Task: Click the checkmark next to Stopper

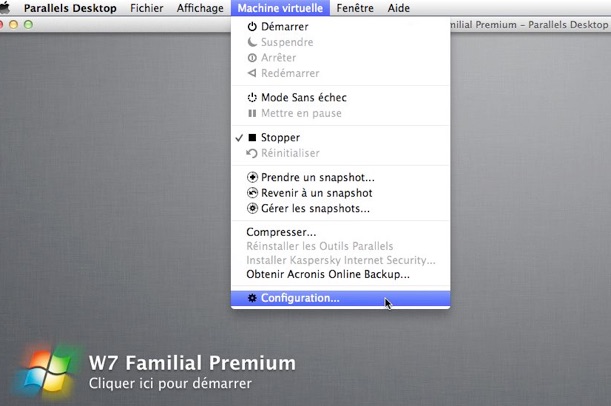Action: (239, 138)
